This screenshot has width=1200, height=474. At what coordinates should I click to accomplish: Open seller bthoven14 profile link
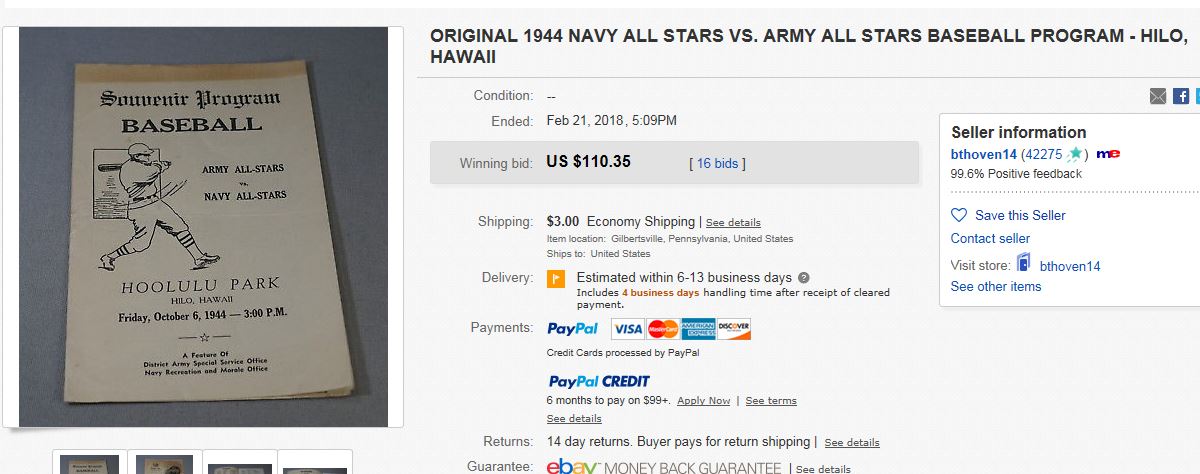983,154
